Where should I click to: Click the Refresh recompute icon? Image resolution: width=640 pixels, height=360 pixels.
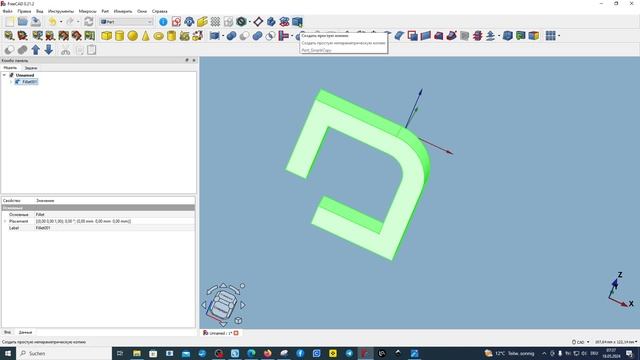[89, 22]
